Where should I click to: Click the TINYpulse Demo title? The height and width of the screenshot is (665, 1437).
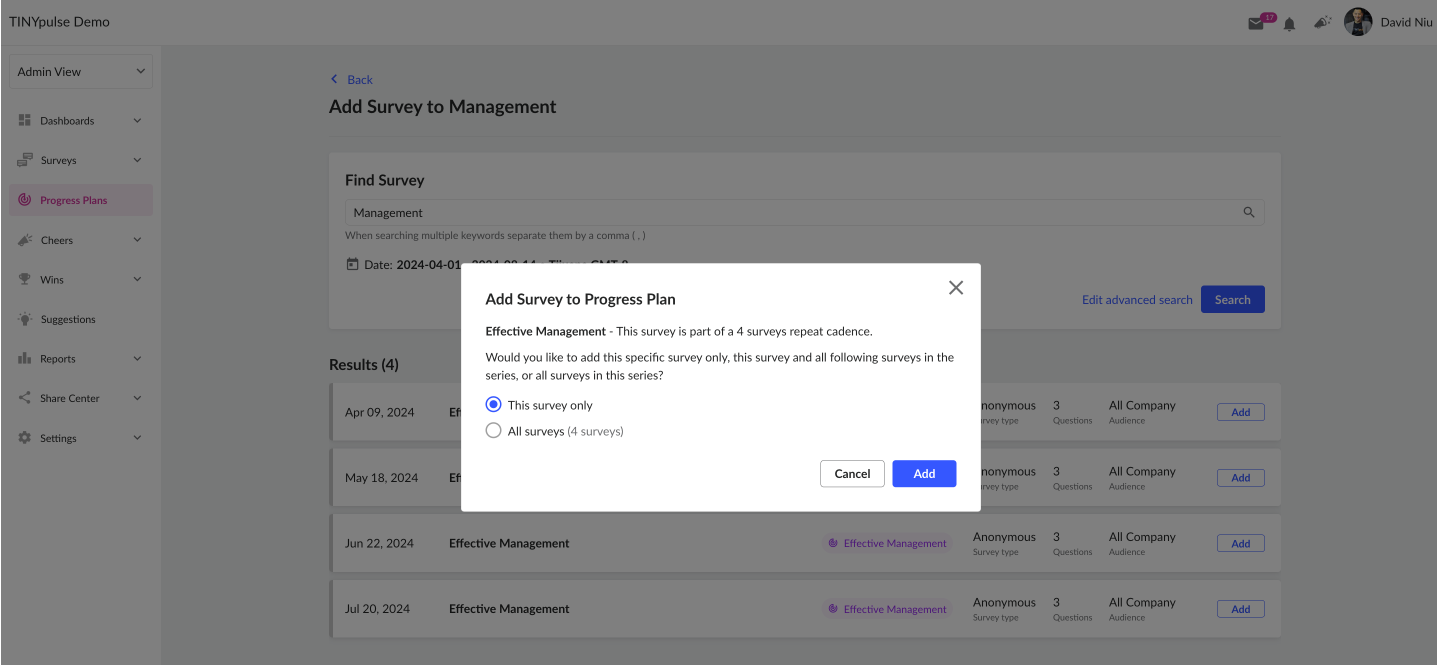click(x=60, y=22)
